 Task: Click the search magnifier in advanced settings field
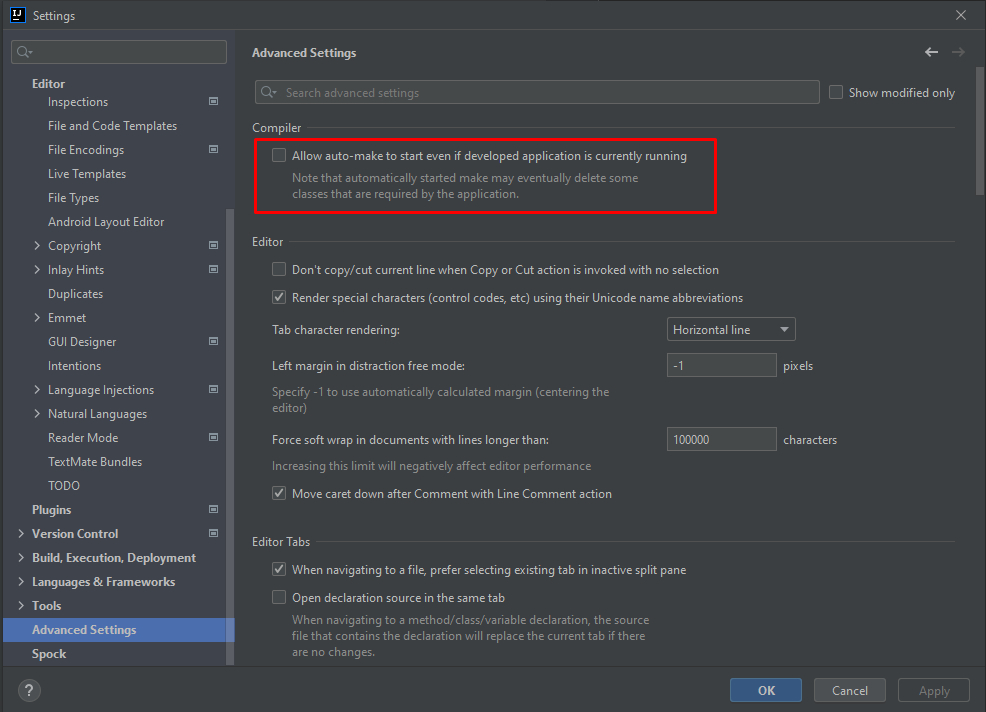click(268, 93)
